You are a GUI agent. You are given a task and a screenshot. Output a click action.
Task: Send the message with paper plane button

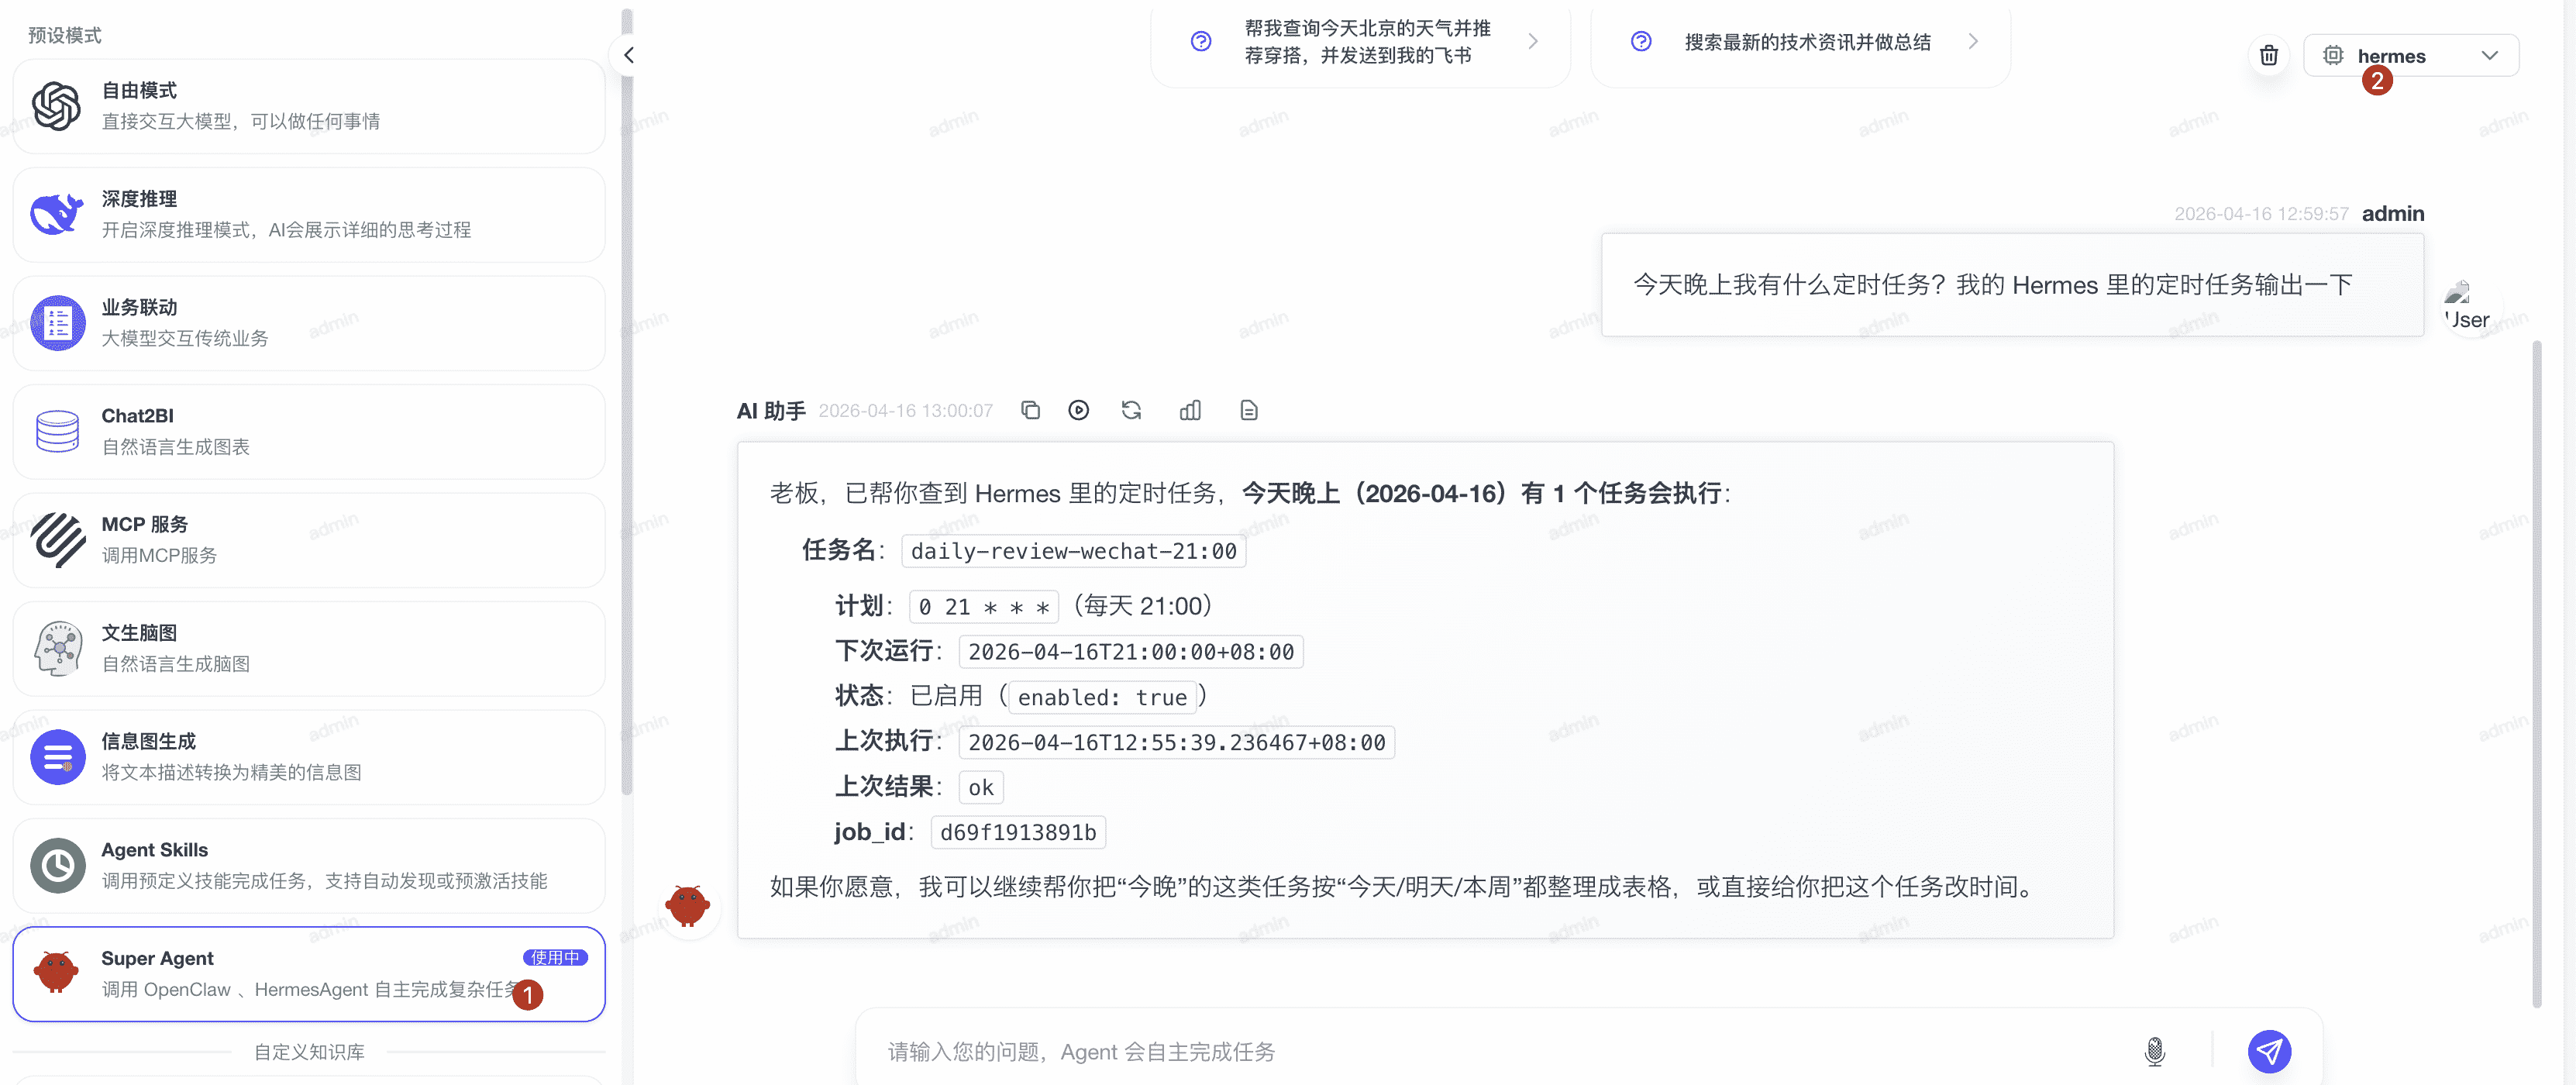click(x=2270, y=1052)
